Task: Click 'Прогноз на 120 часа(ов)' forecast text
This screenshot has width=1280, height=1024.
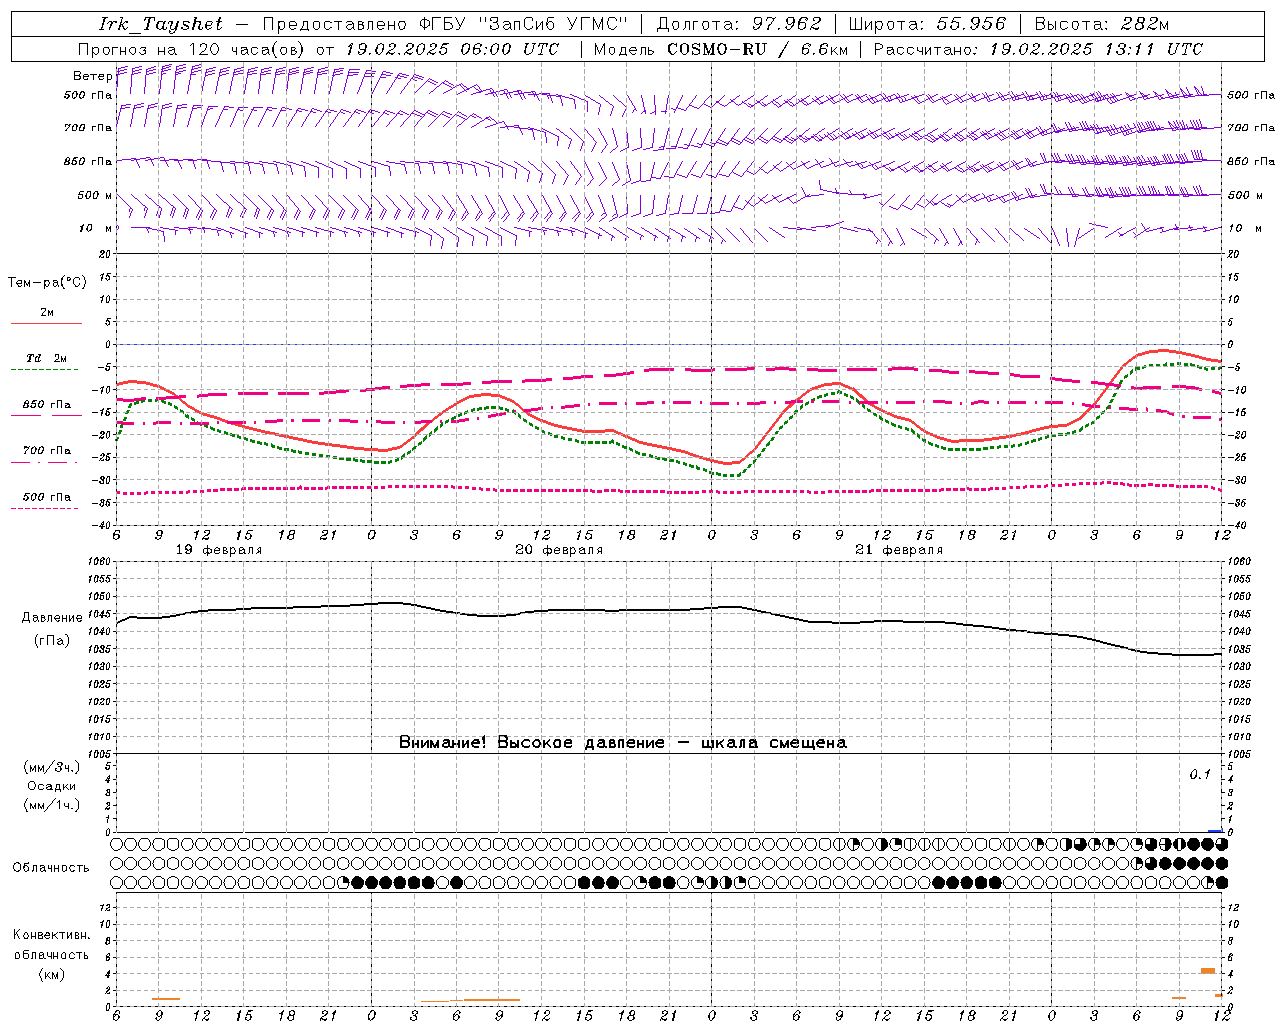Action: click(x=192, y=49)
